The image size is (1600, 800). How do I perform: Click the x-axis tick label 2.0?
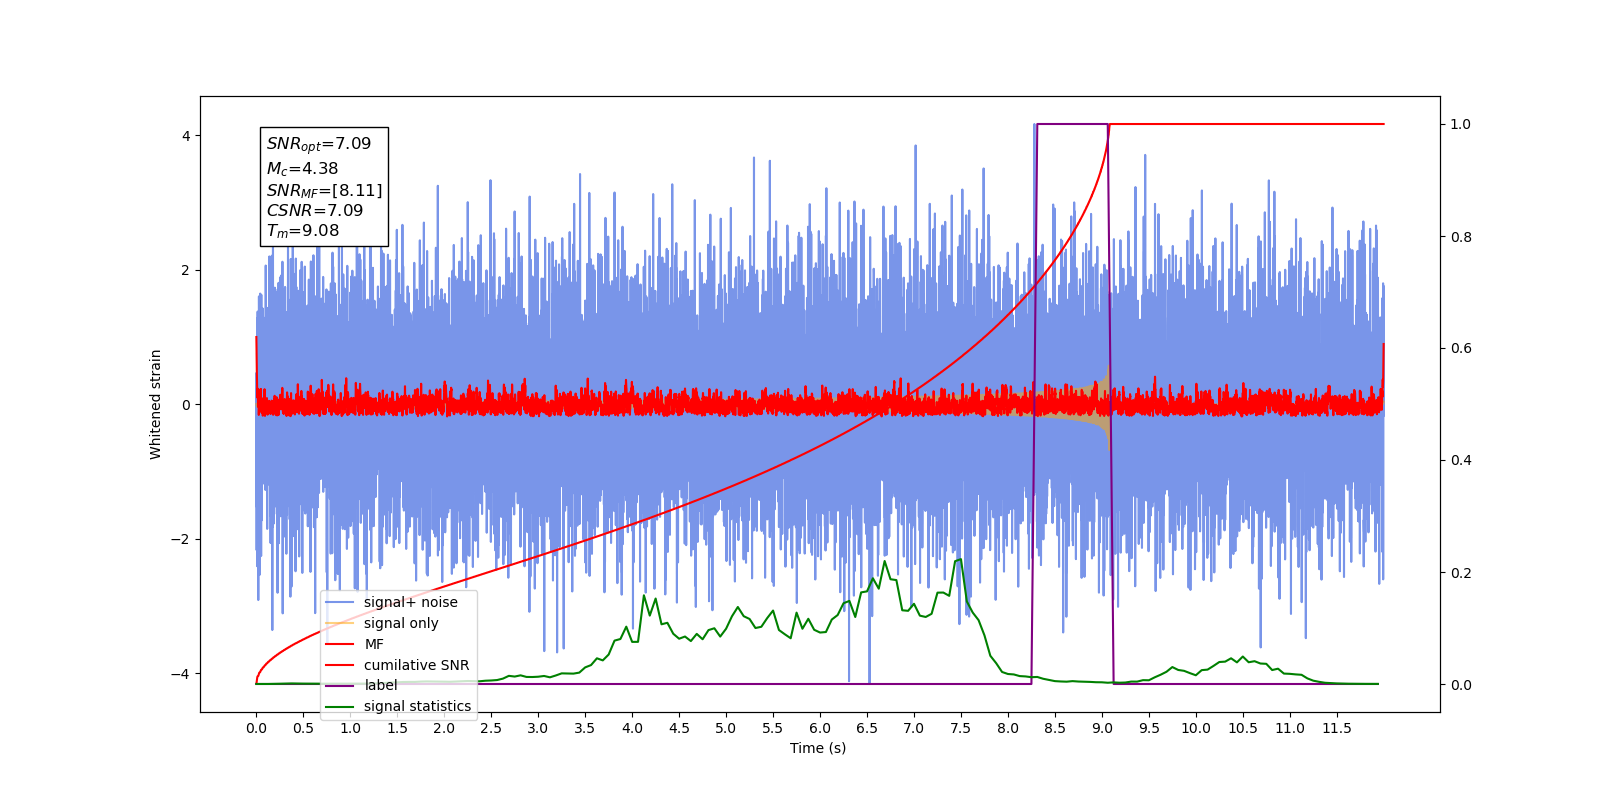click(444, 728)
